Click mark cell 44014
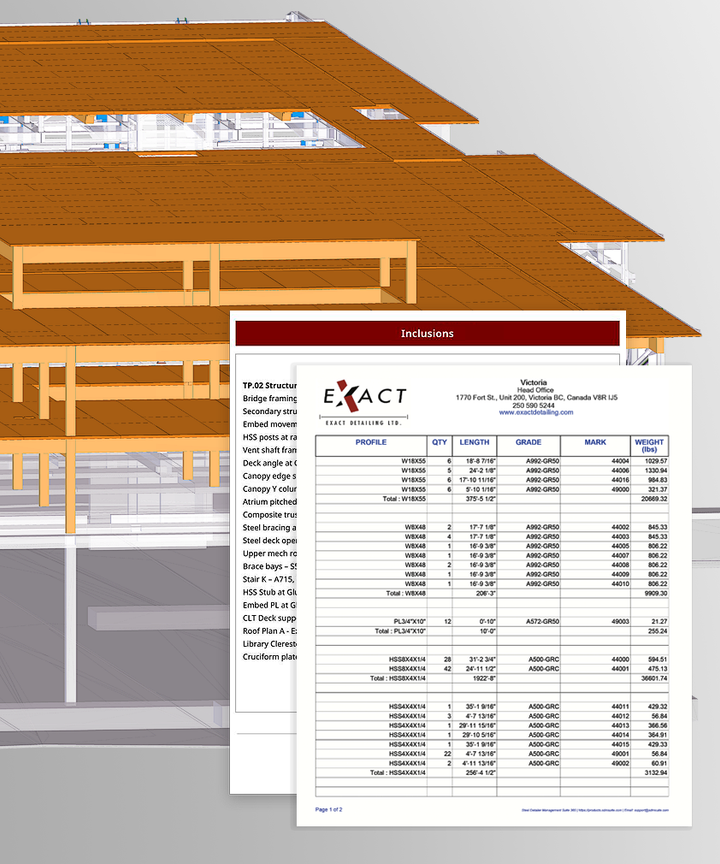Screen dimensions: 720x864 pos(620,735)
